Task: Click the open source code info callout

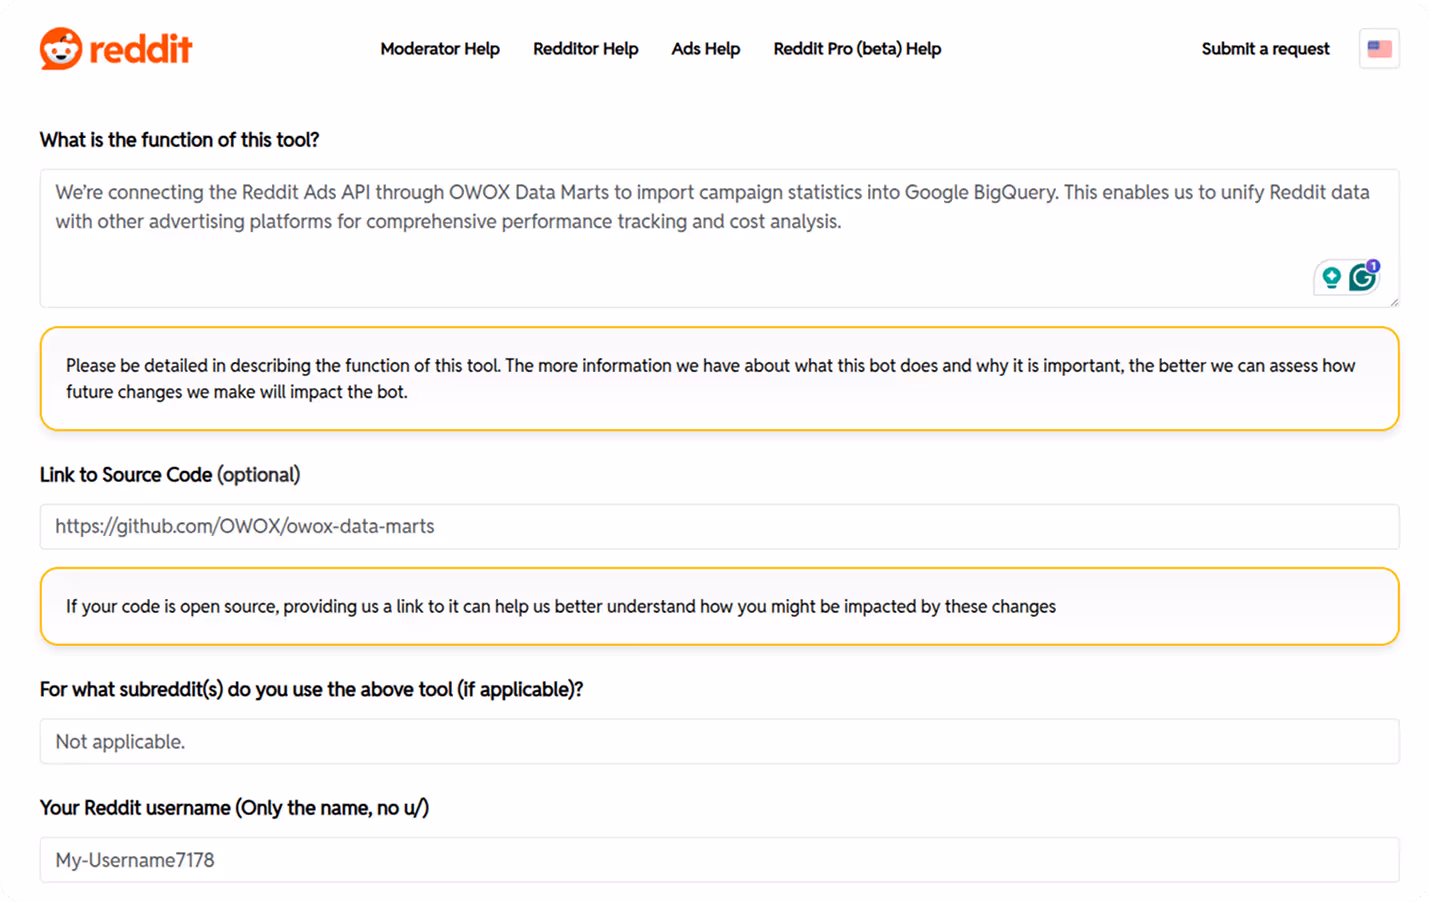Action: [x=718, y=606]
